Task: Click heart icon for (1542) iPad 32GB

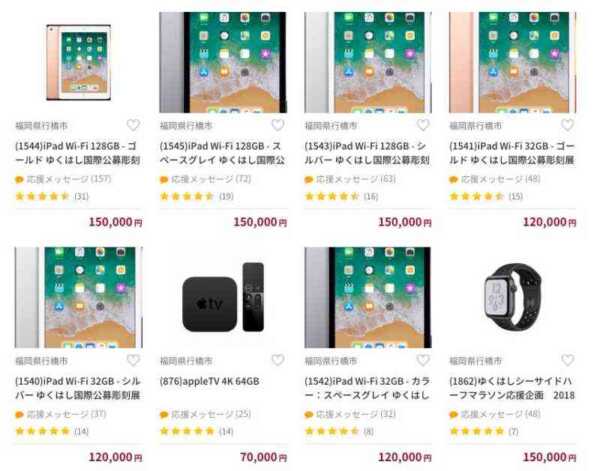Action: point(423,360)
